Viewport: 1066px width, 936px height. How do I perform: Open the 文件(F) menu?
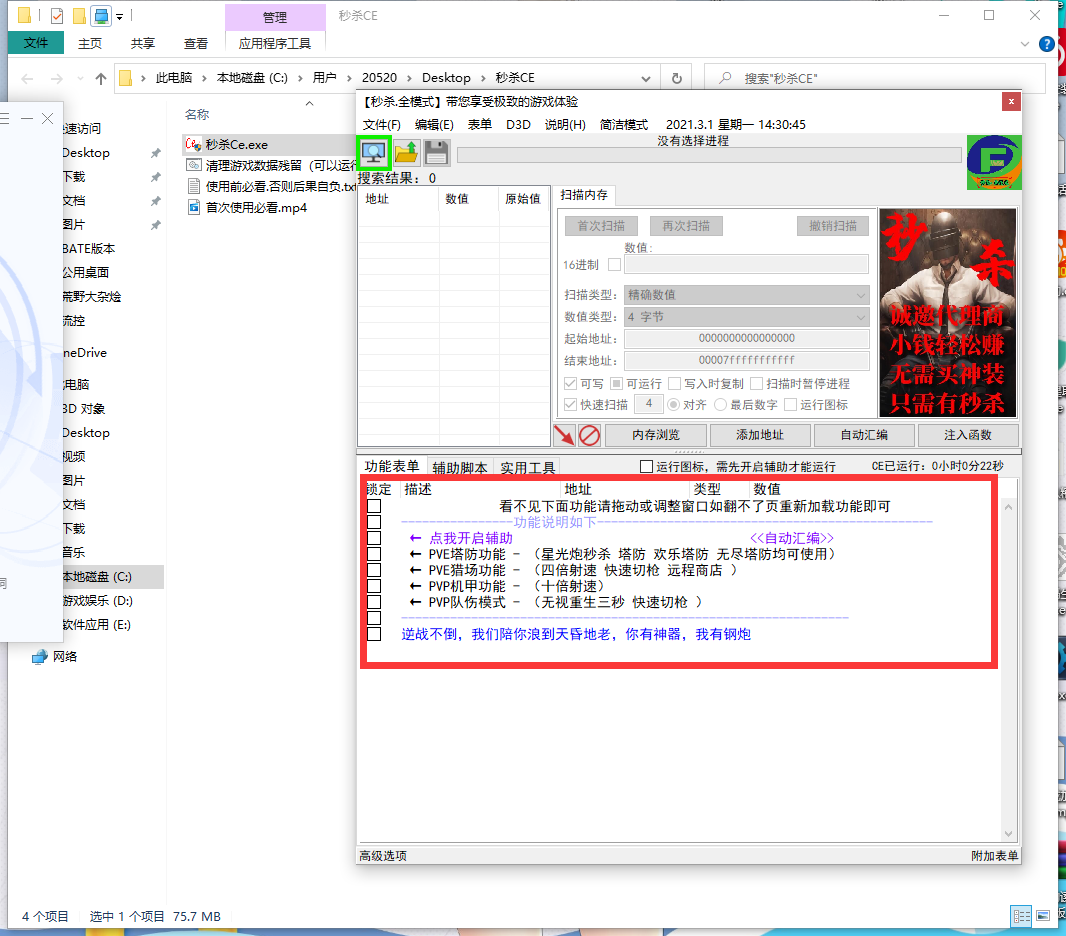(x=381, y=125)
